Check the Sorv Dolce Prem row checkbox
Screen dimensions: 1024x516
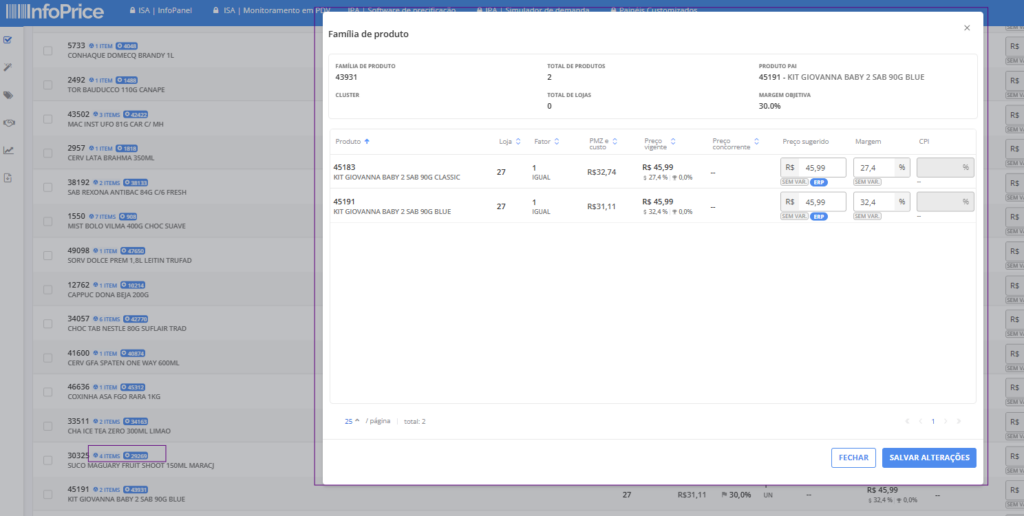tap(48, 255)
